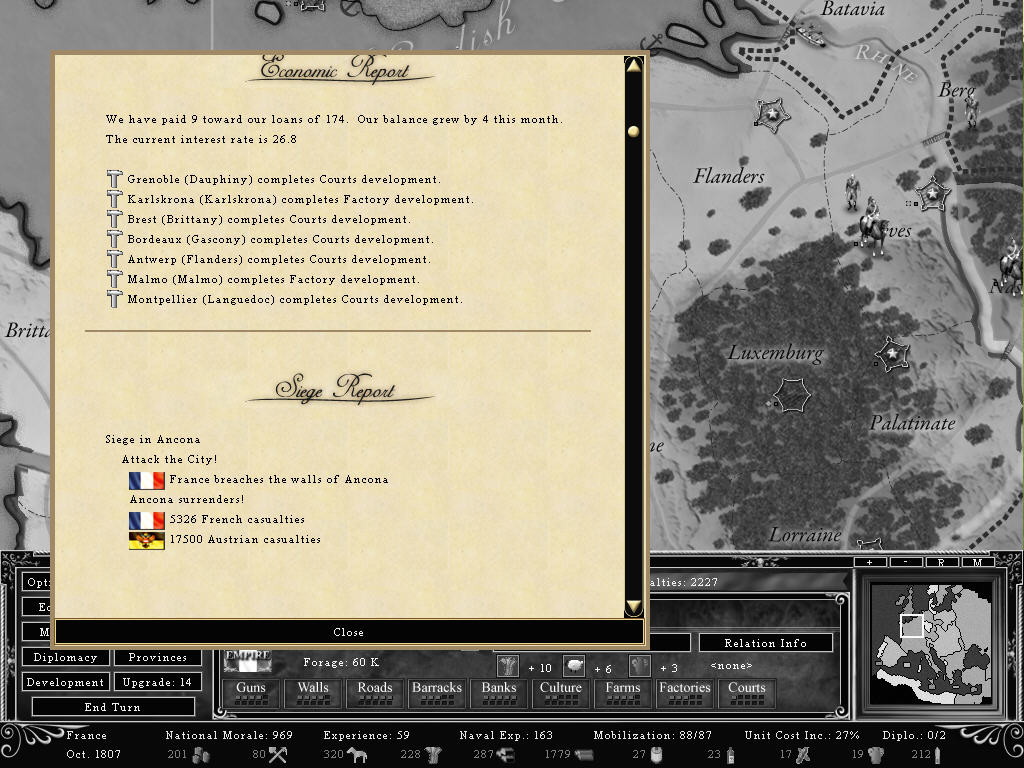
Task: Click 'The current interest rate is 26.8'
Action: 201,139
